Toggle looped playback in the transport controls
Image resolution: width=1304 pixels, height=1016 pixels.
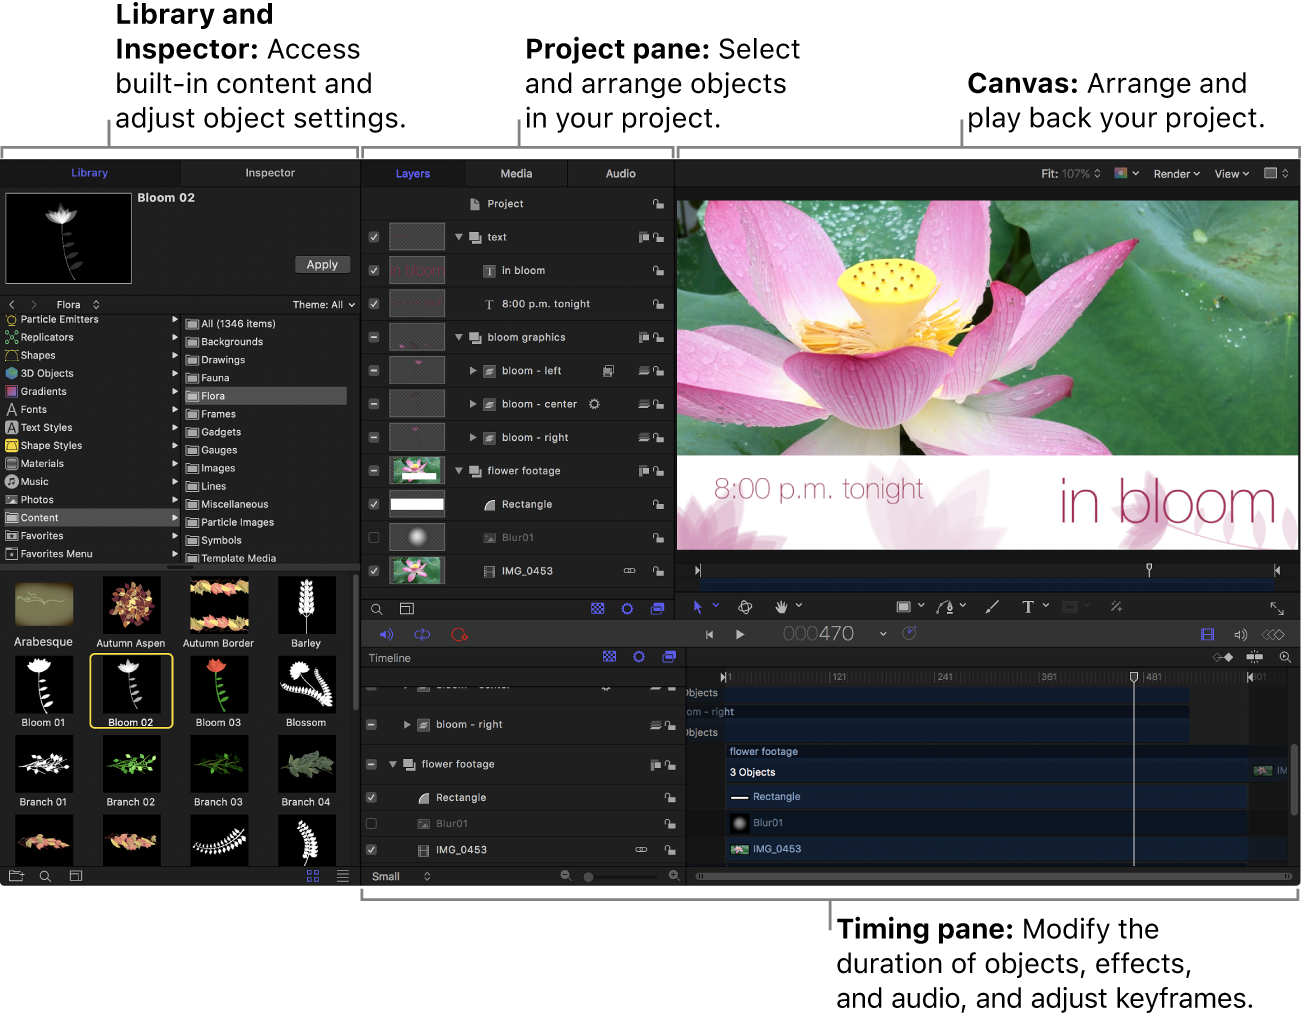[x=421, y=634]
